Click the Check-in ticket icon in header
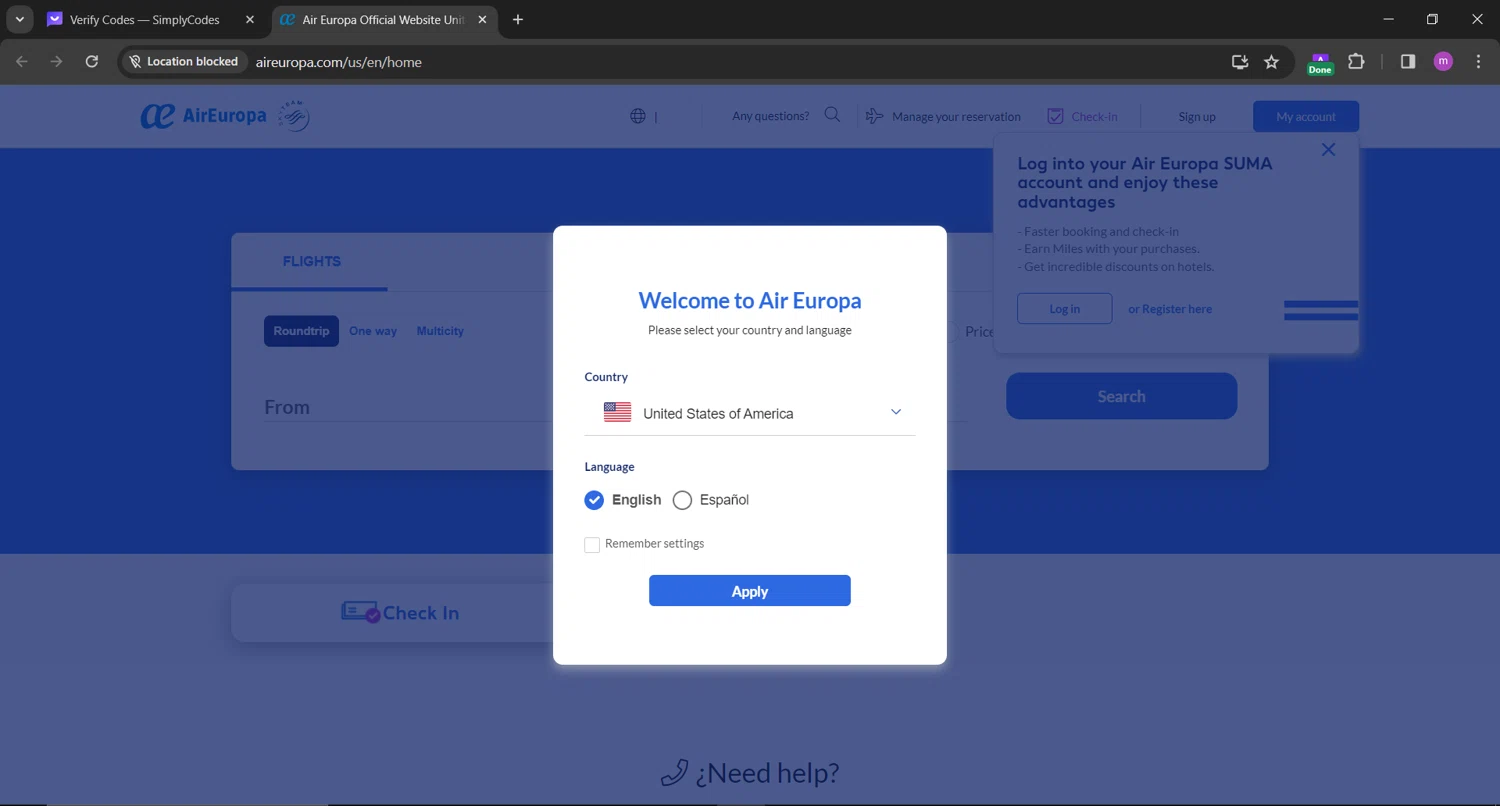1500x806 pixels. tap(1055, 116)
